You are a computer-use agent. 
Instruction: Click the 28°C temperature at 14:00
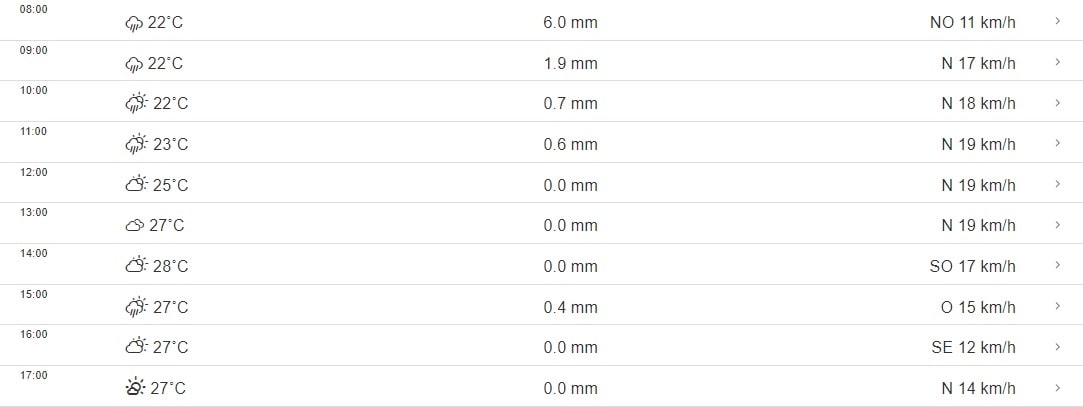pos(170,266)
